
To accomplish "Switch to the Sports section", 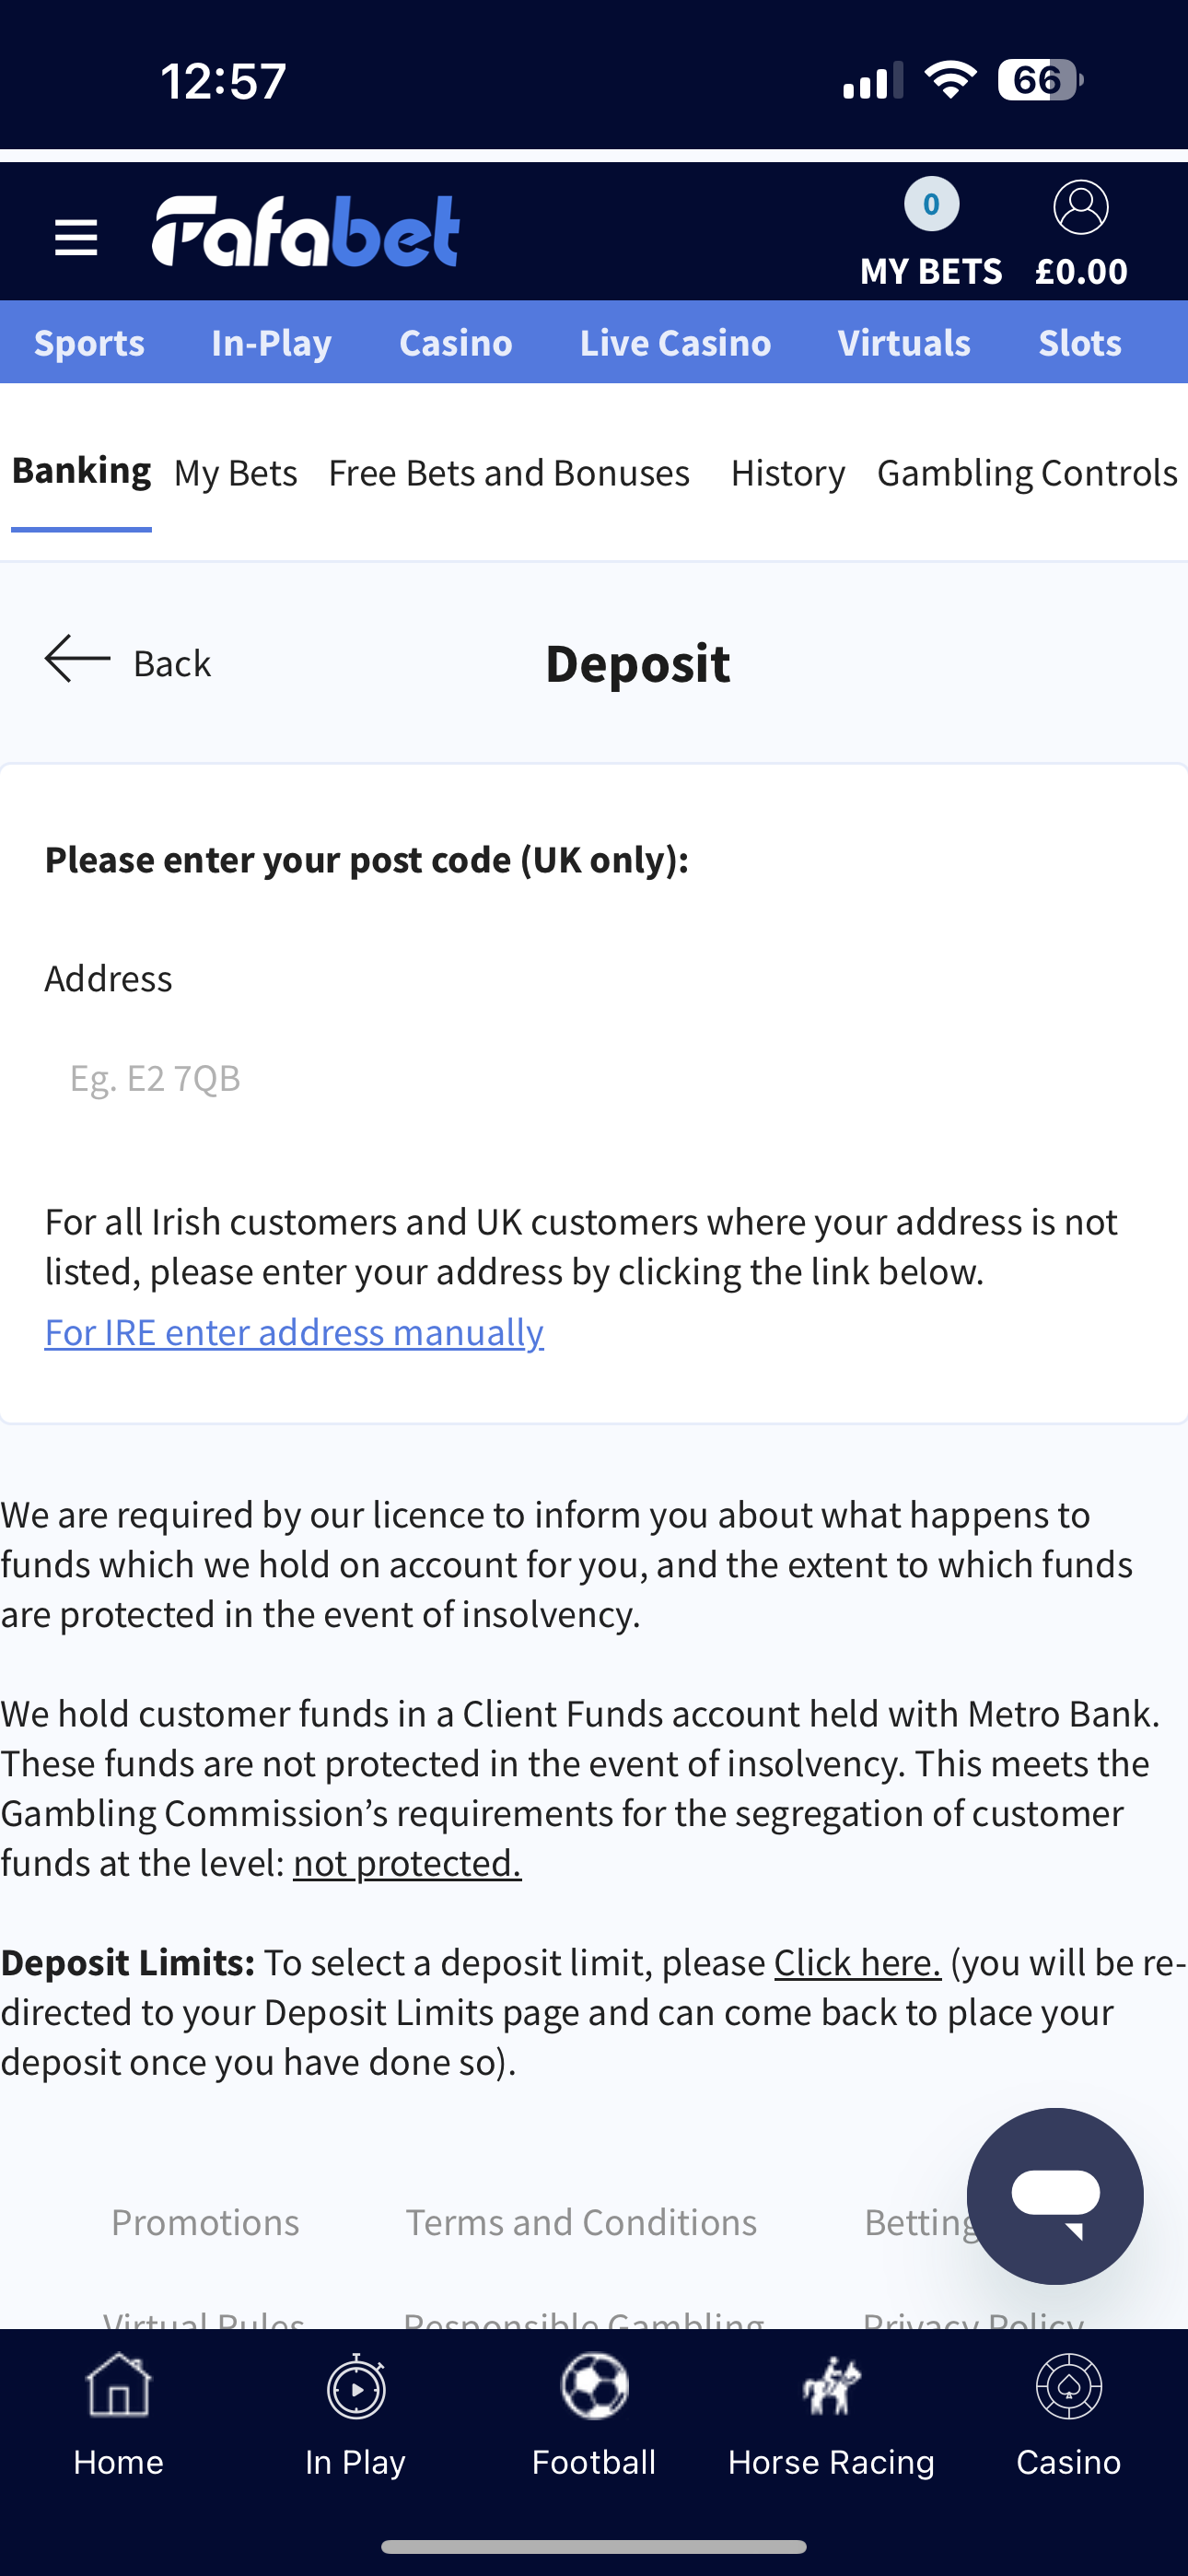I will tap(89, 343).
